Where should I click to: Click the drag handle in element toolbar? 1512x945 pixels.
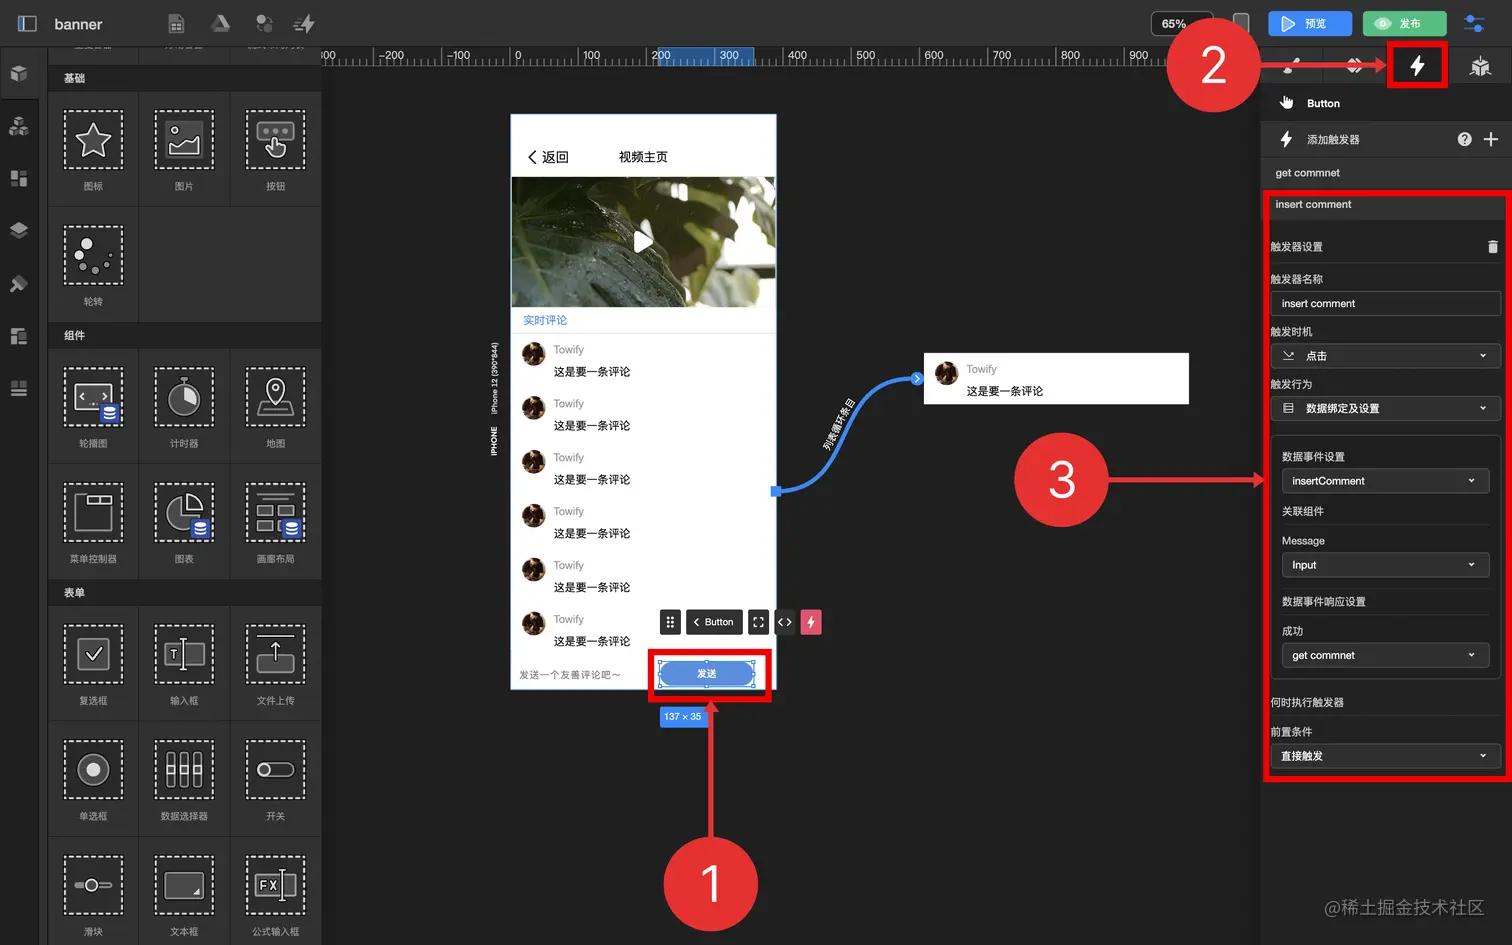coord(670,622)
